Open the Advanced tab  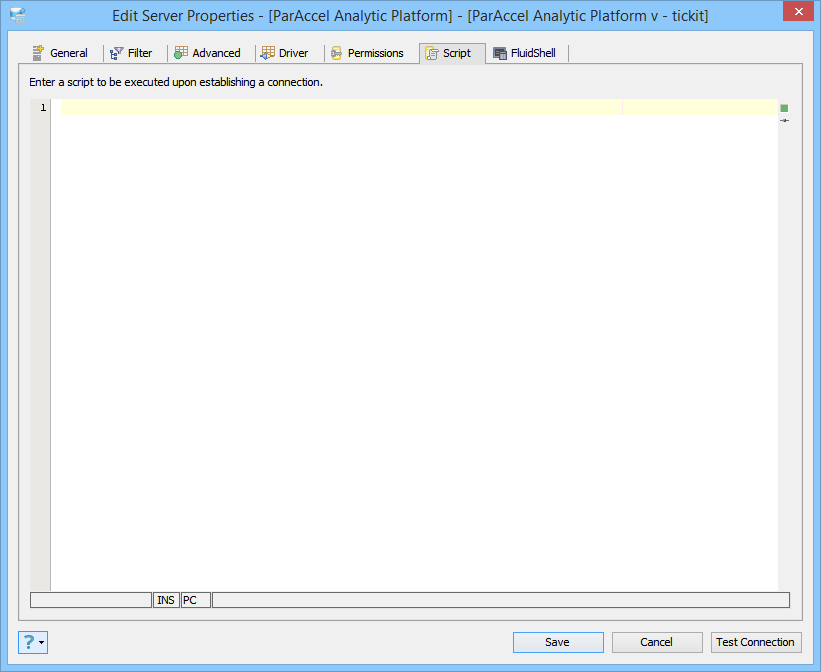(207, 53)
